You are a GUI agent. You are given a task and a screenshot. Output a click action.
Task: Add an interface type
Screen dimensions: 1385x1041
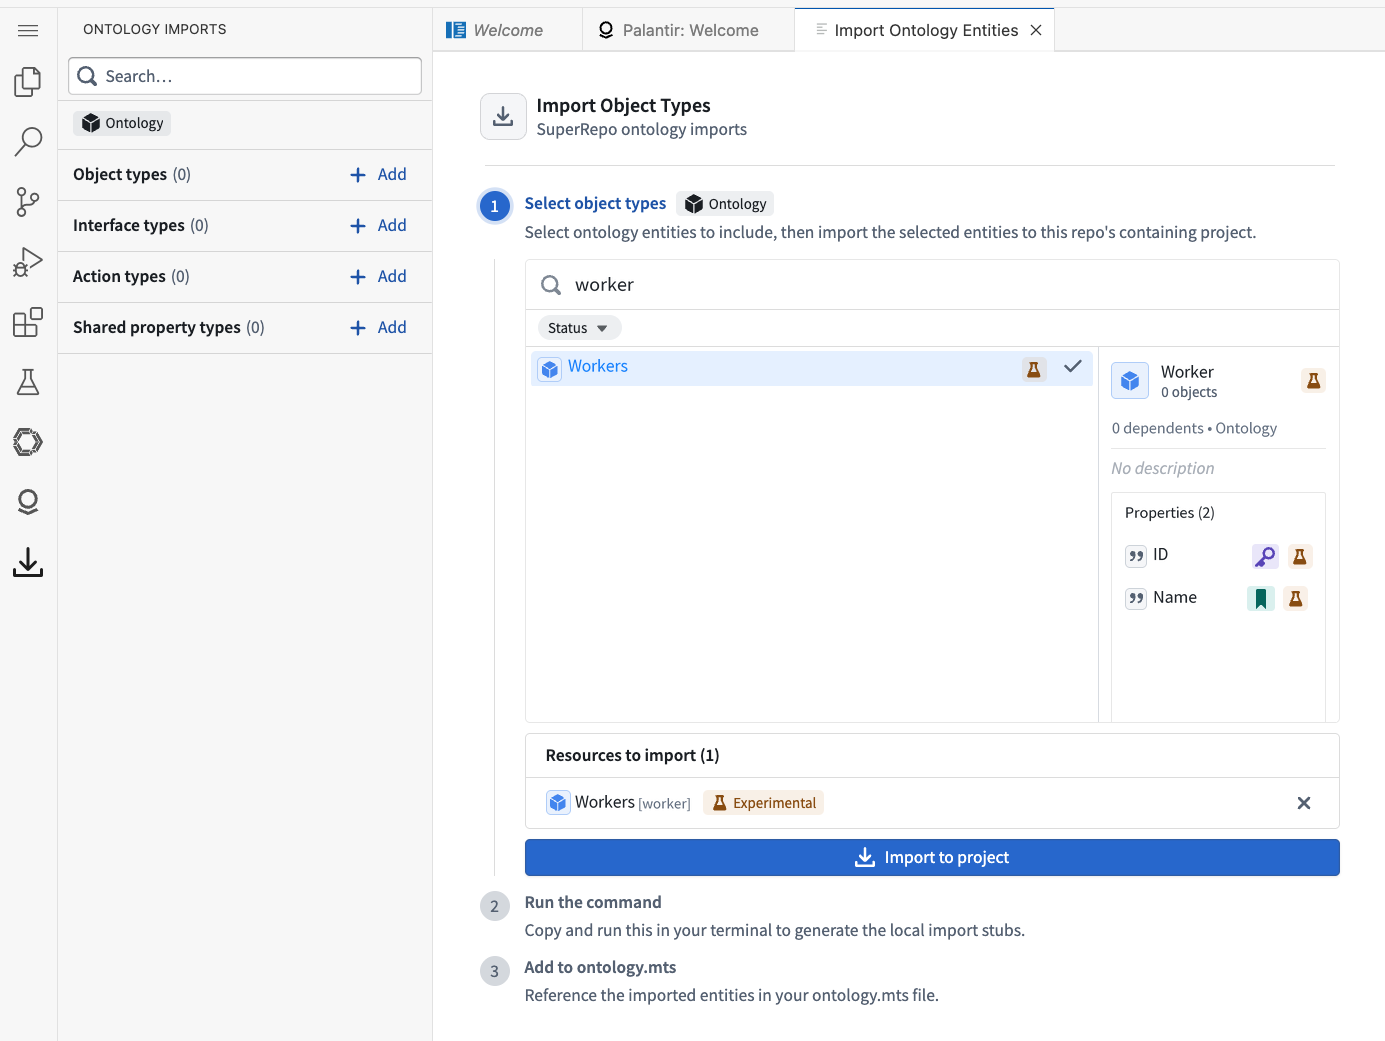tap(378, 225)
